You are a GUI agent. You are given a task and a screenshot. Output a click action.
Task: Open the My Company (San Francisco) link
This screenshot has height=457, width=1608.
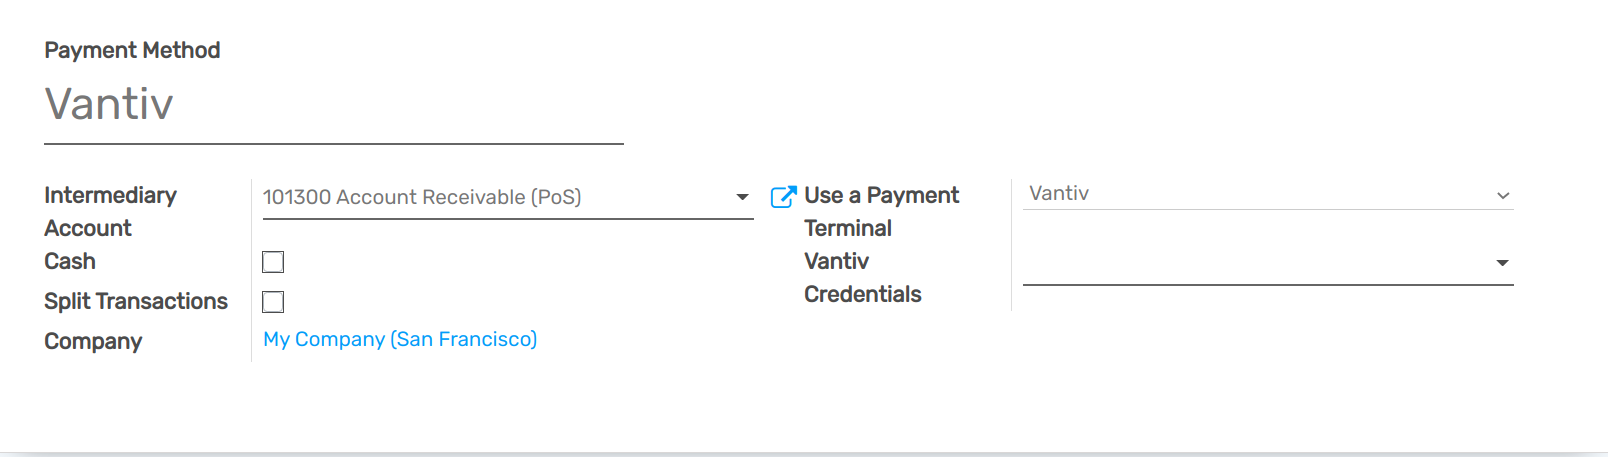[x=400, y=339]
